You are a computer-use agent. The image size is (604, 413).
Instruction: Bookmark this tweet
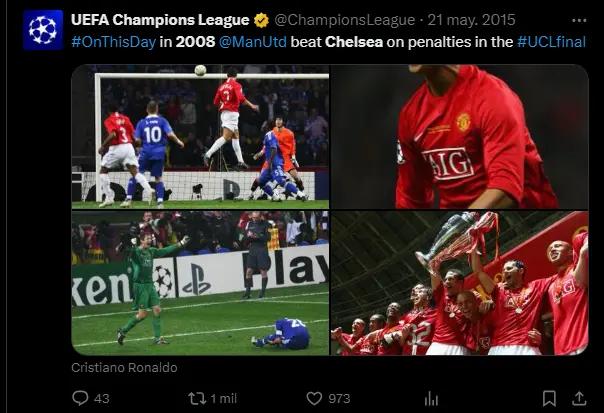pyautogui.click(x=549, y=398)
